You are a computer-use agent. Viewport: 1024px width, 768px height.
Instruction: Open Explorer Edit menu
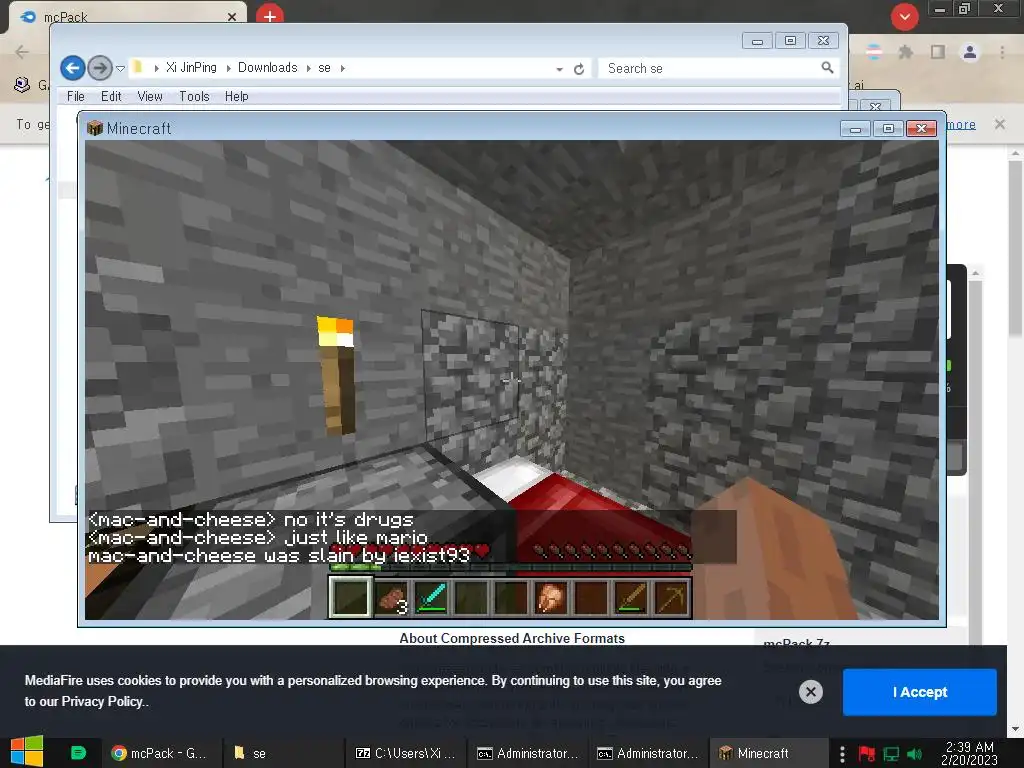(111, 97)
